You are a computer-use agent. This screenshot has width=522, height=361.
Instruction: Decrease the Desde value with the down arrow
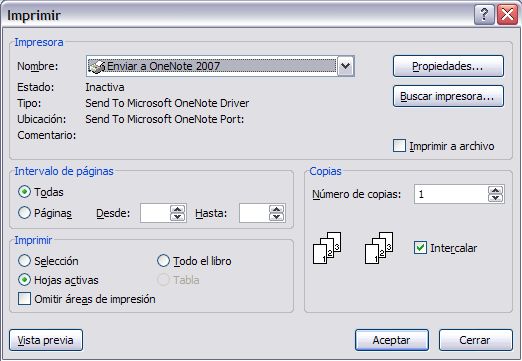click(x=178, y=217)
